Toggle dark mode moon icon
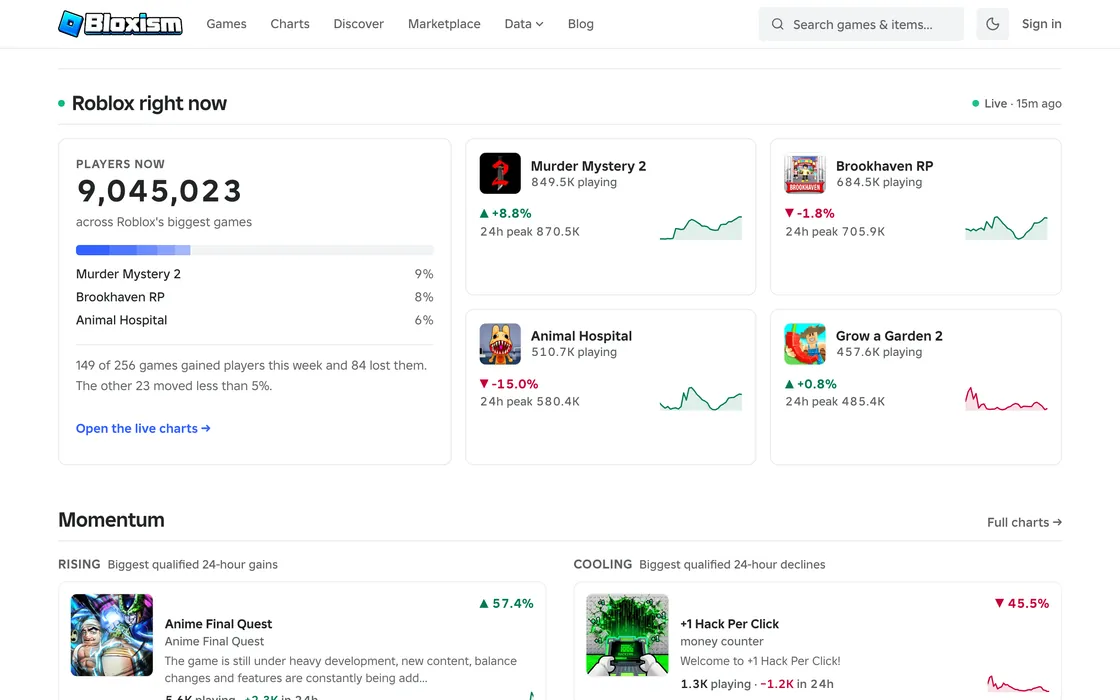Screen dimensions: 1120x700 (x=992, y=24)
